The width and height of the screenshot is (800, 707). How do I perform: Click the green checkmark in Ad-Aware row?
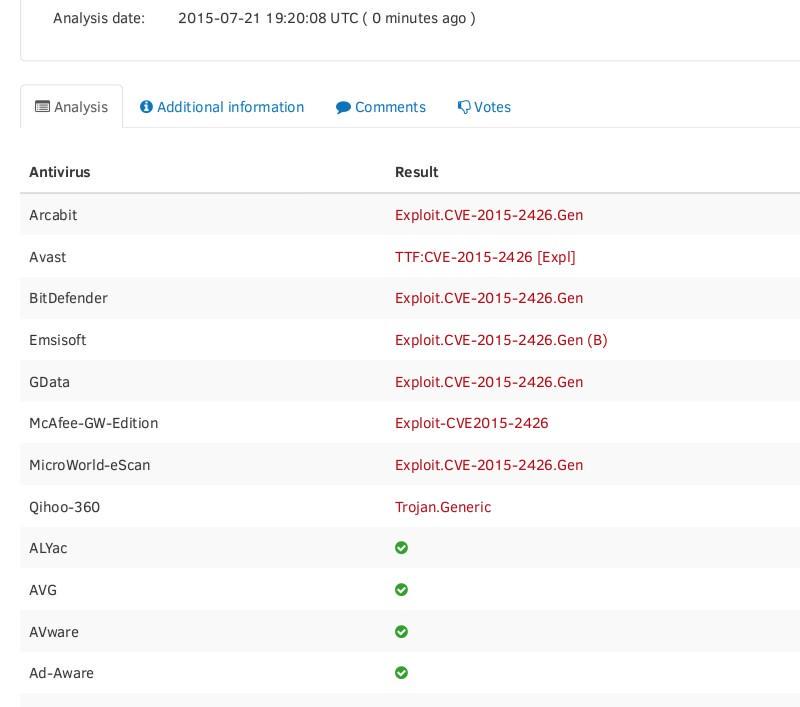[x=402, y=673]
